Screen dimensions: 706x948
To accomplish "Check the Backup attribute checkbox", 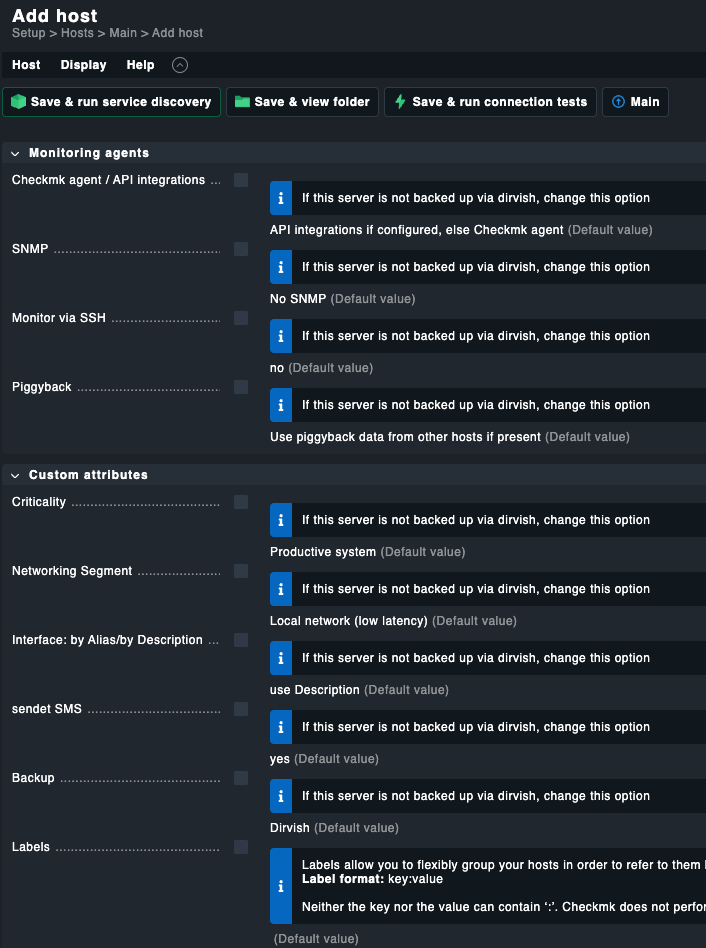I will click(241, 778).
